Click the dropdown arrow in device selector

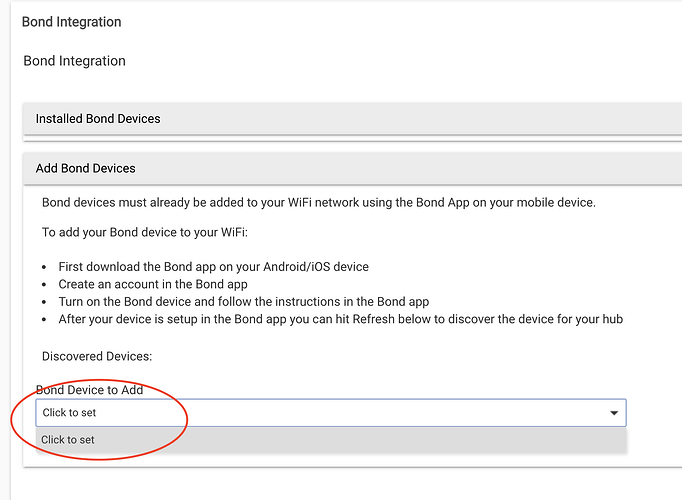(x=614, y=413)
